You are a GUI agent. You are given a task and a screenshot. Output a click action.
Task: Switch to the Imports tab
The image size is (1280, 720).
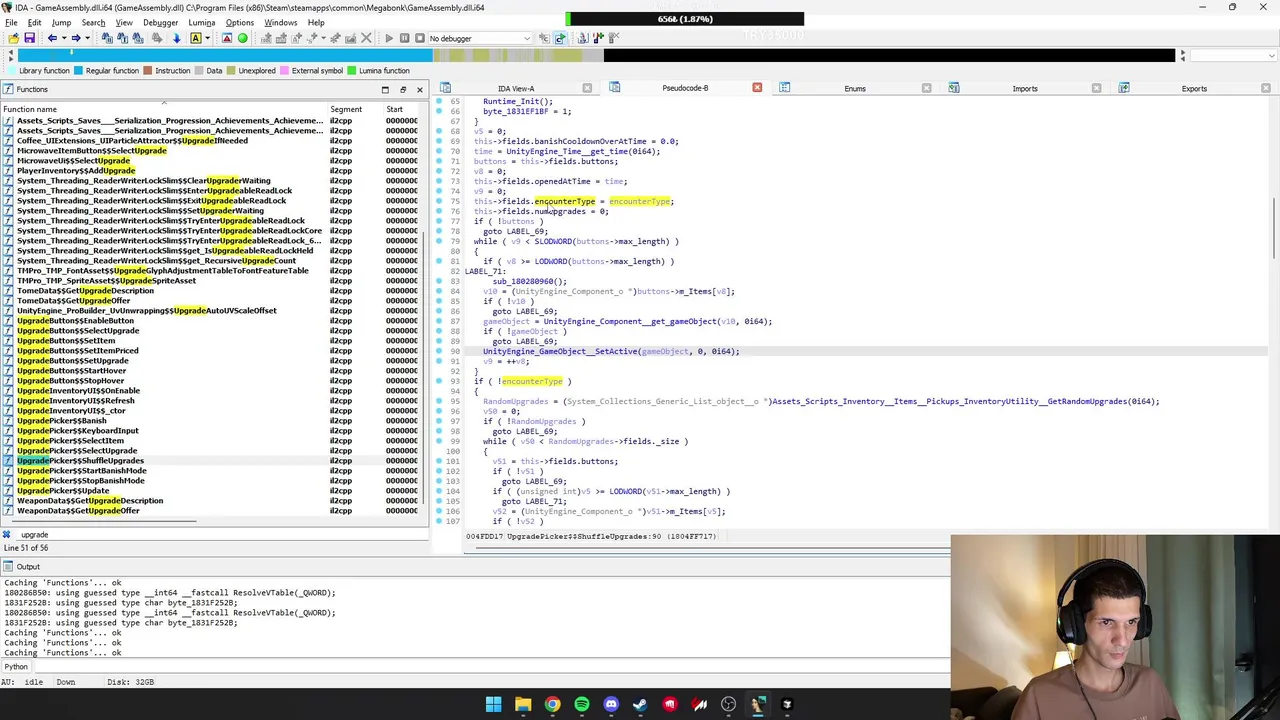click(1025, 89)
